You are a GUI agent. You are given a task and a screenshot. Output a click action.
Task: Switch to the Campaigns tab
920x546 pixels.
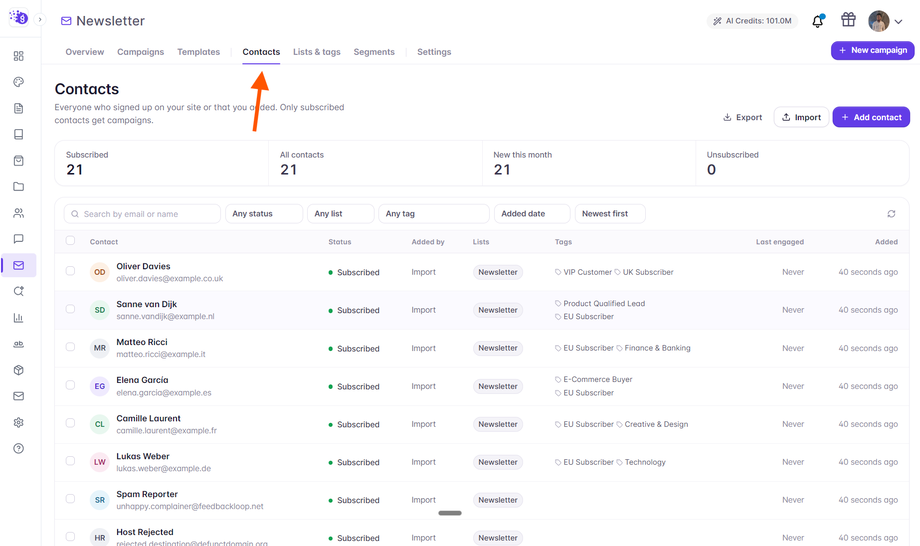click(141, 52)
